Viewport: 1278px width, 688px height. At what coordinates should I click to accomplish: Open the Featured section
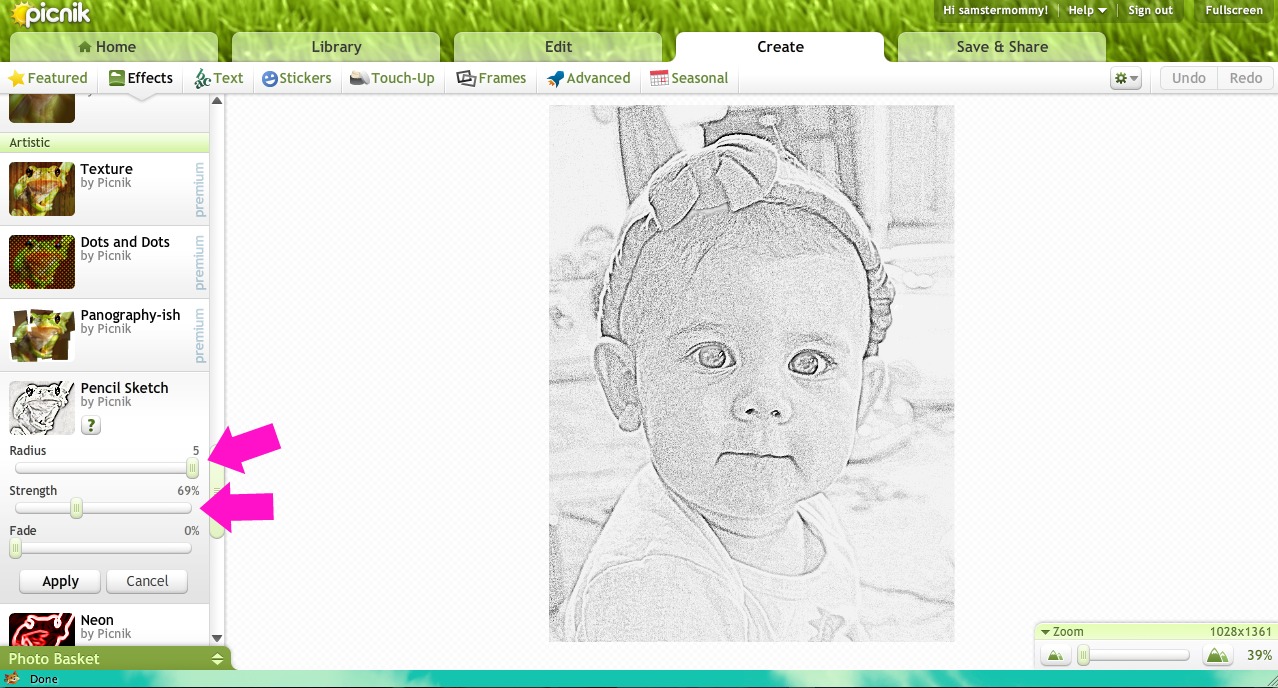click(48, 78)
